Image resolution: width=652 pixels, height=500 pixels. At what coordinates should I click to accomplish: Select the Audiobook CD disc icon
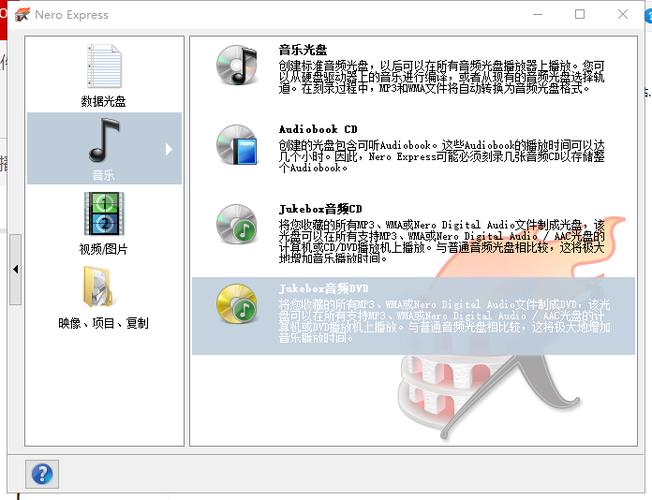pyautogui.click(x=237, y=145)
